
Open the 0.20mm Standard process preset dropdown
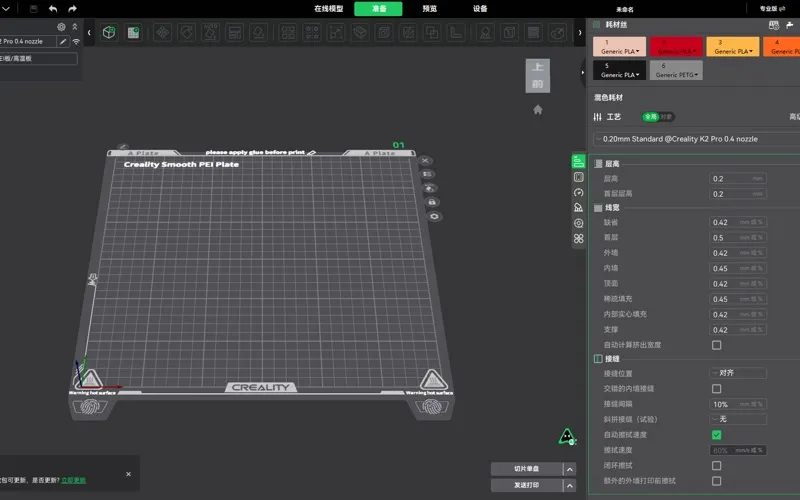[696, 139]
